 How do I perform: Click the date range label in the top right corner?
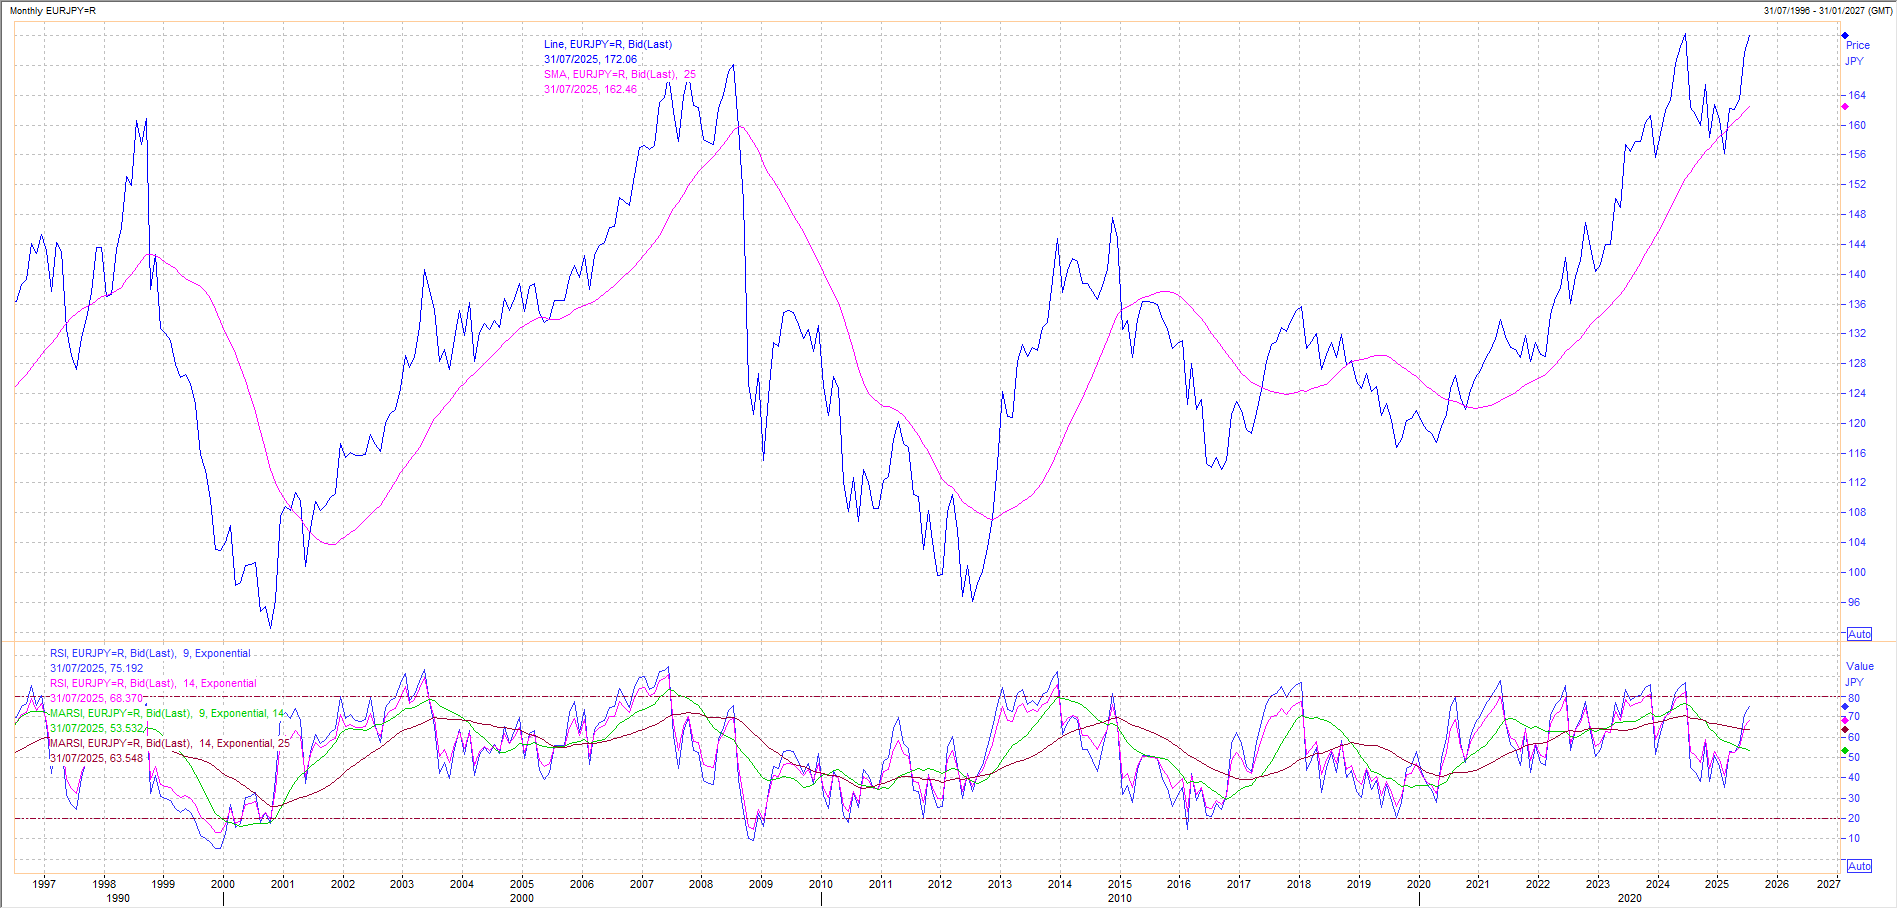pos(1827,10)
